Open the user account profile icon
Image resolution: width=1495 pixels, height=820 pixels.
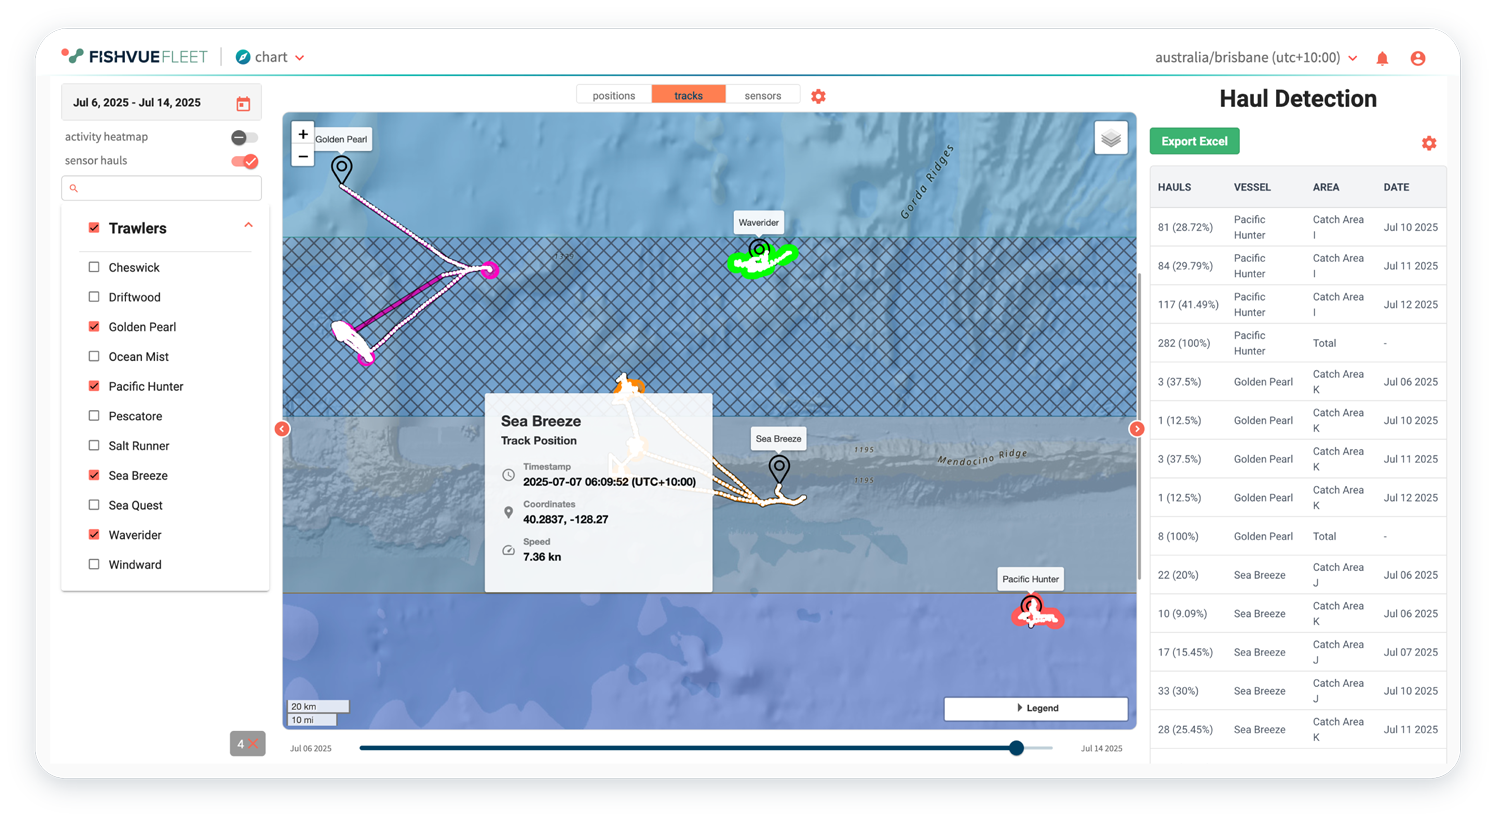(1417, 59)
